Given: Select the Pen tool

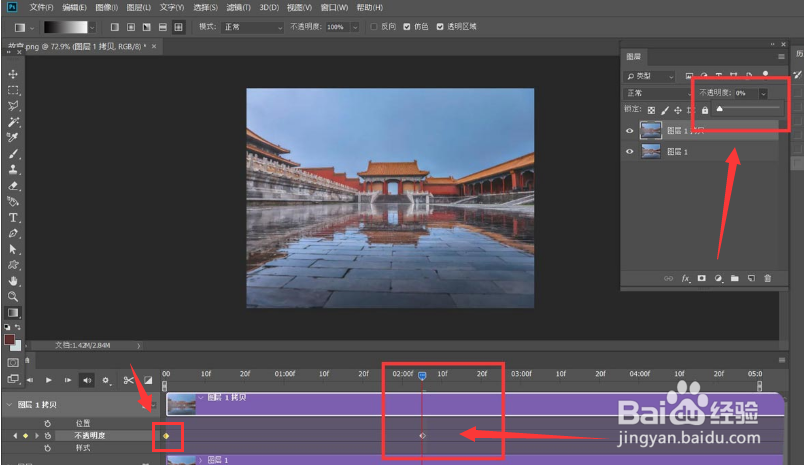Looking at the screenshot, I should coord(13,233).
